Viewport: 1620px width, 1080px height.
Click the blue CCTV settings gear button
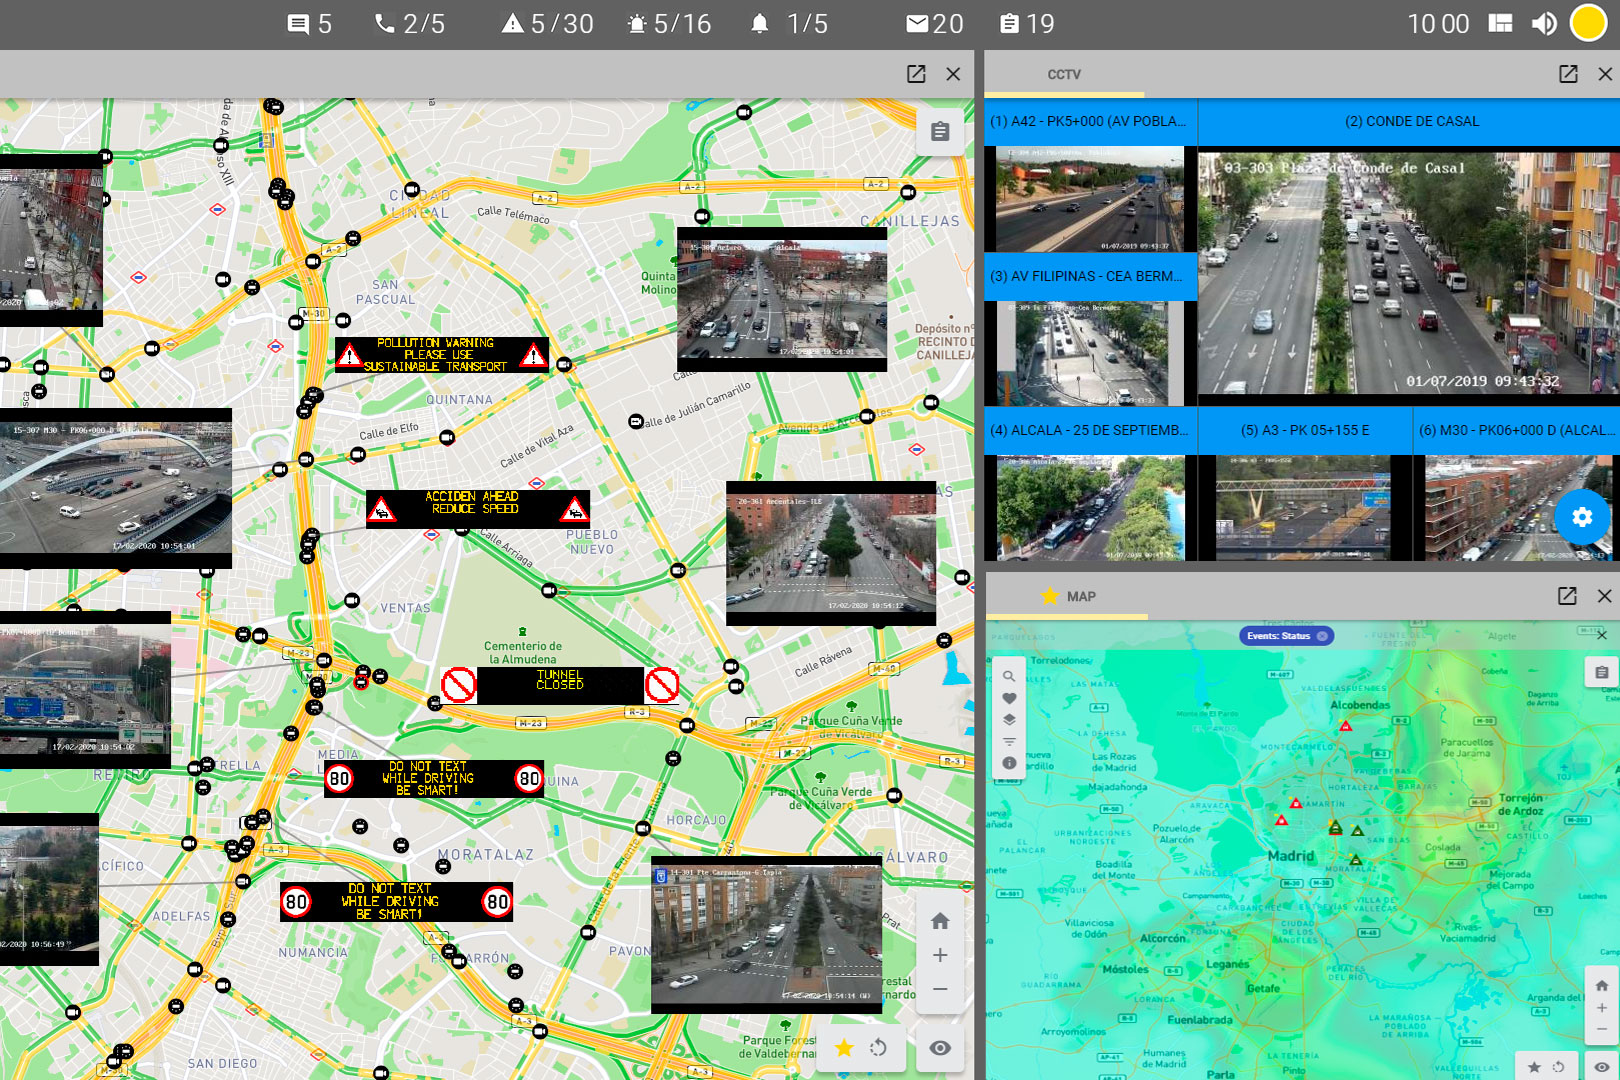pos(1581,517)
